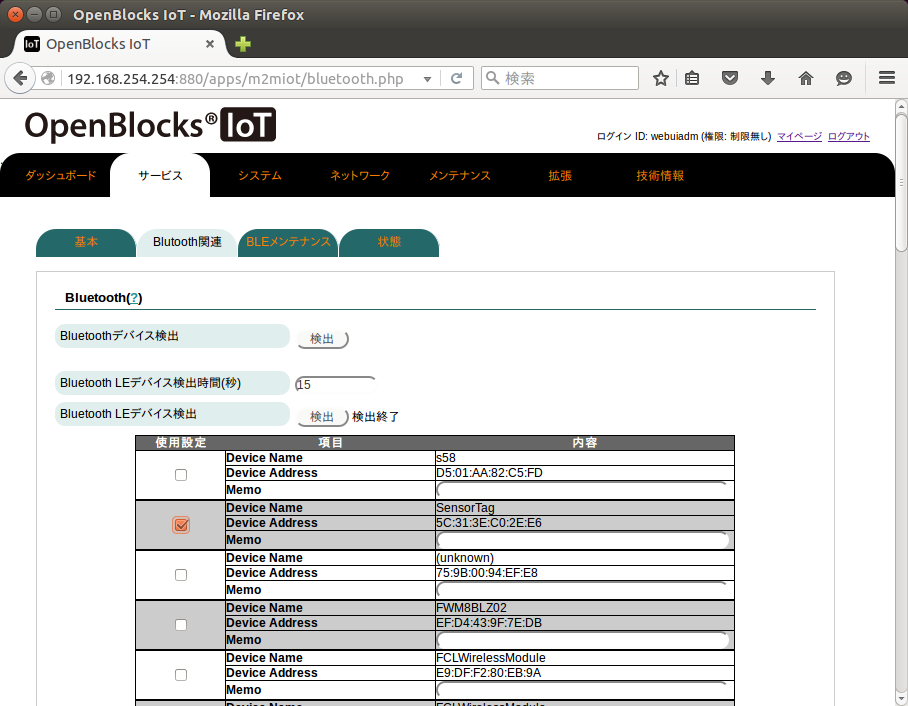Click the Memo field for FWM8BLZ02
The height and width of the screenshot is (706, 908).
tap(583, 641)
